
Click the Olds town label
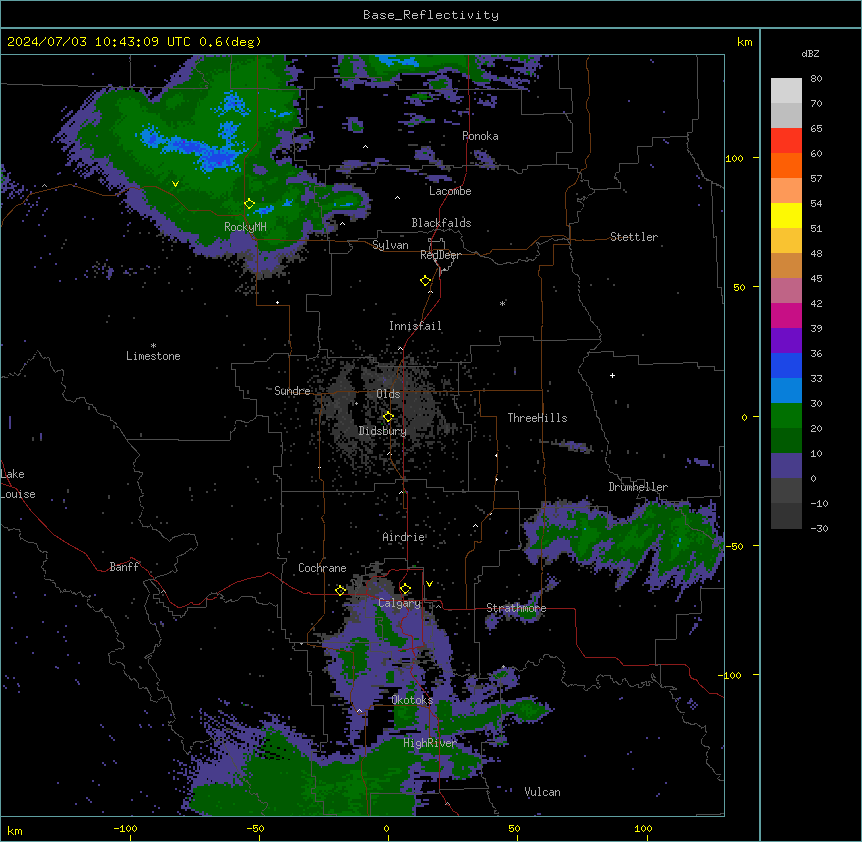point(388,394)
